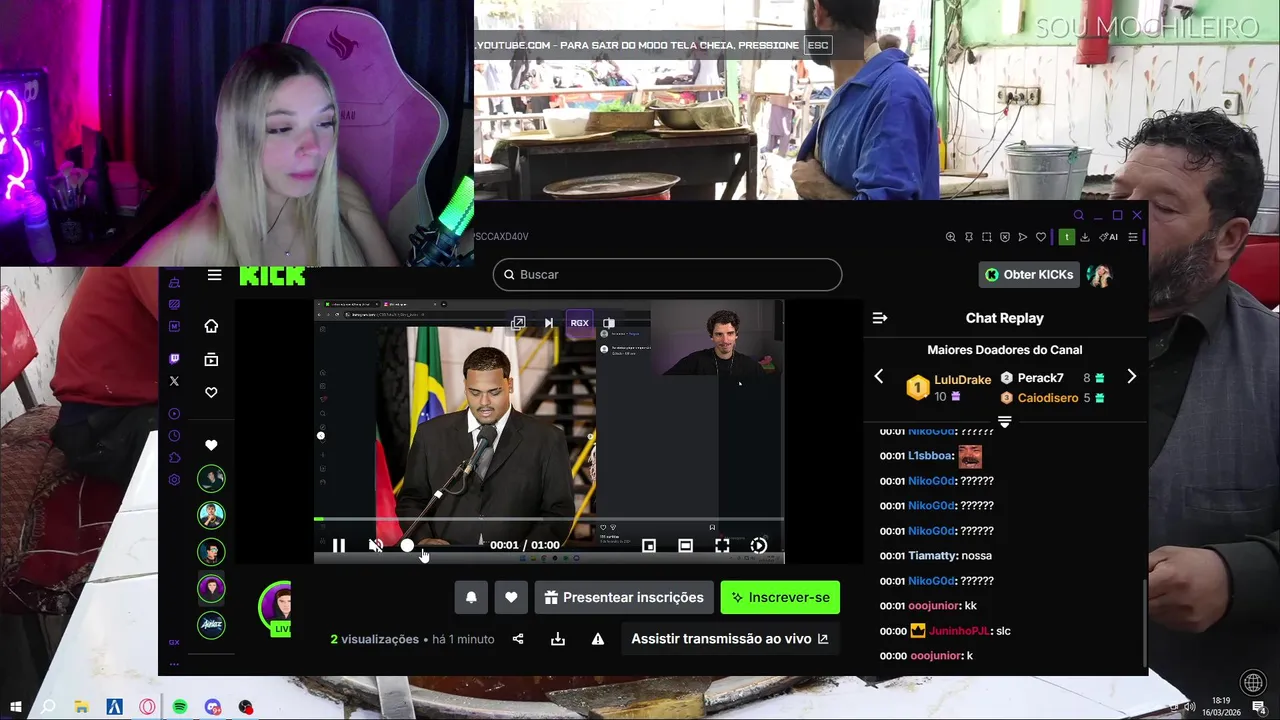
Task: Go to Kick home icon
Action: 211,326
